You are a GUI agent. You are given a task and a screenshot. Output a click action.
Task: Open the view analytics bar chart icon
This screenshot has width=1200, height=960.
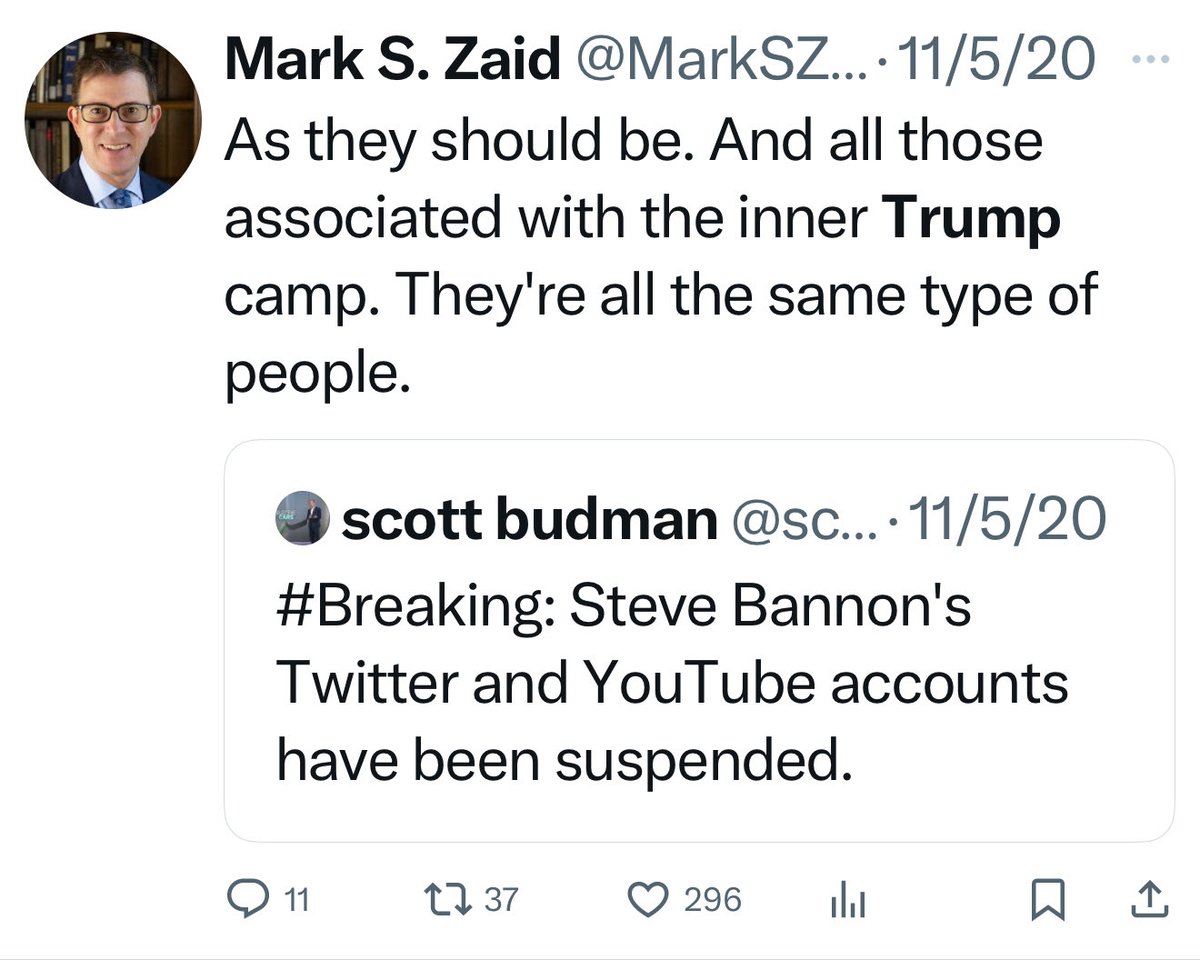[847, 900]
